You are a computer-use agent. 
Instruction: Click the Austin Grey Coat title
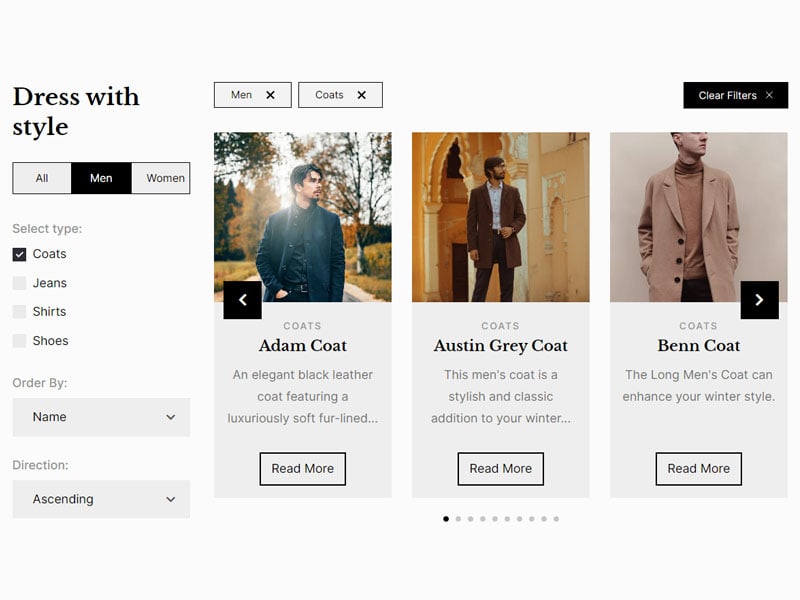501,346
